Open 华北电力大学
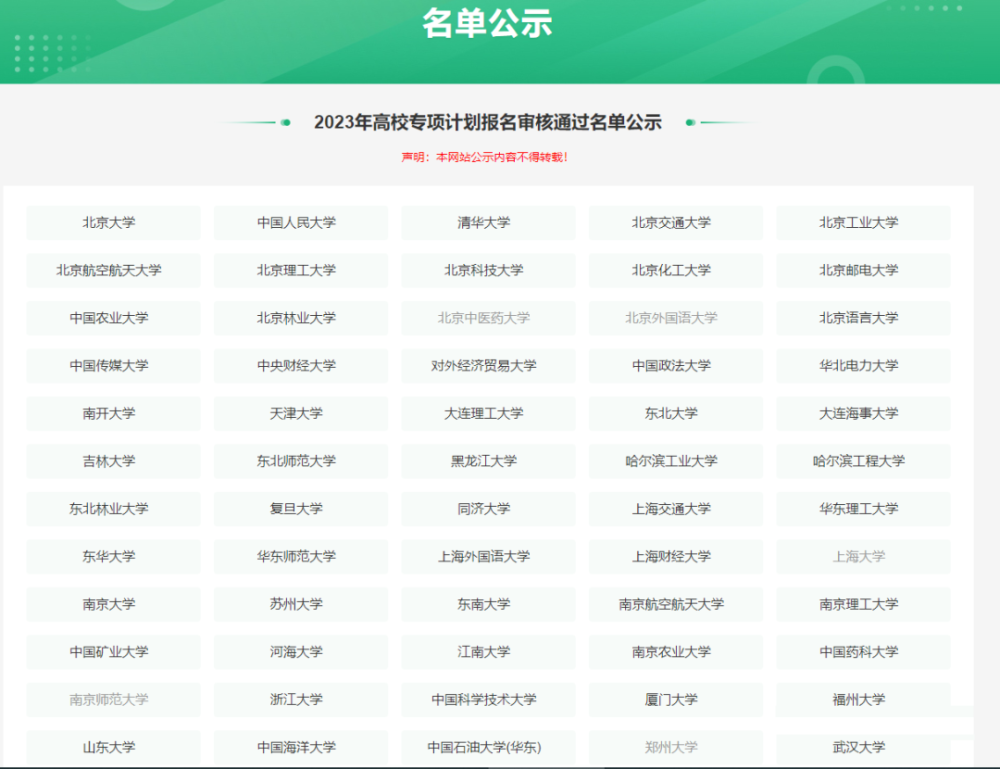 point(864,366)
